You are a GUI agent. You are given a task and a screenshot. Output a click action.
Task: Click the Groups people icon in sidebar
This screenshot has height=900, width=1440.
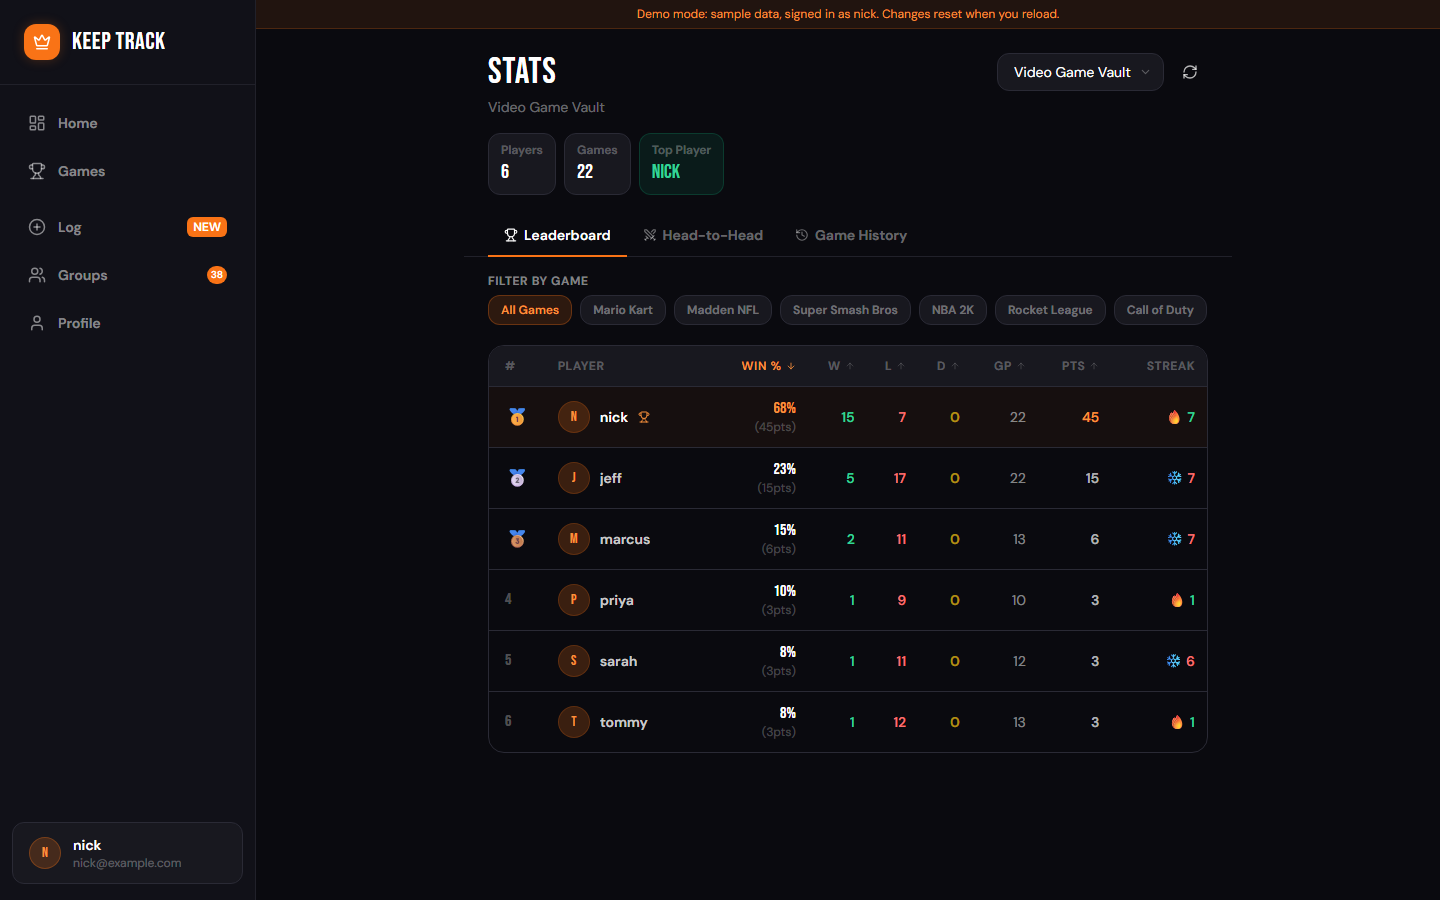coord(37,275)
